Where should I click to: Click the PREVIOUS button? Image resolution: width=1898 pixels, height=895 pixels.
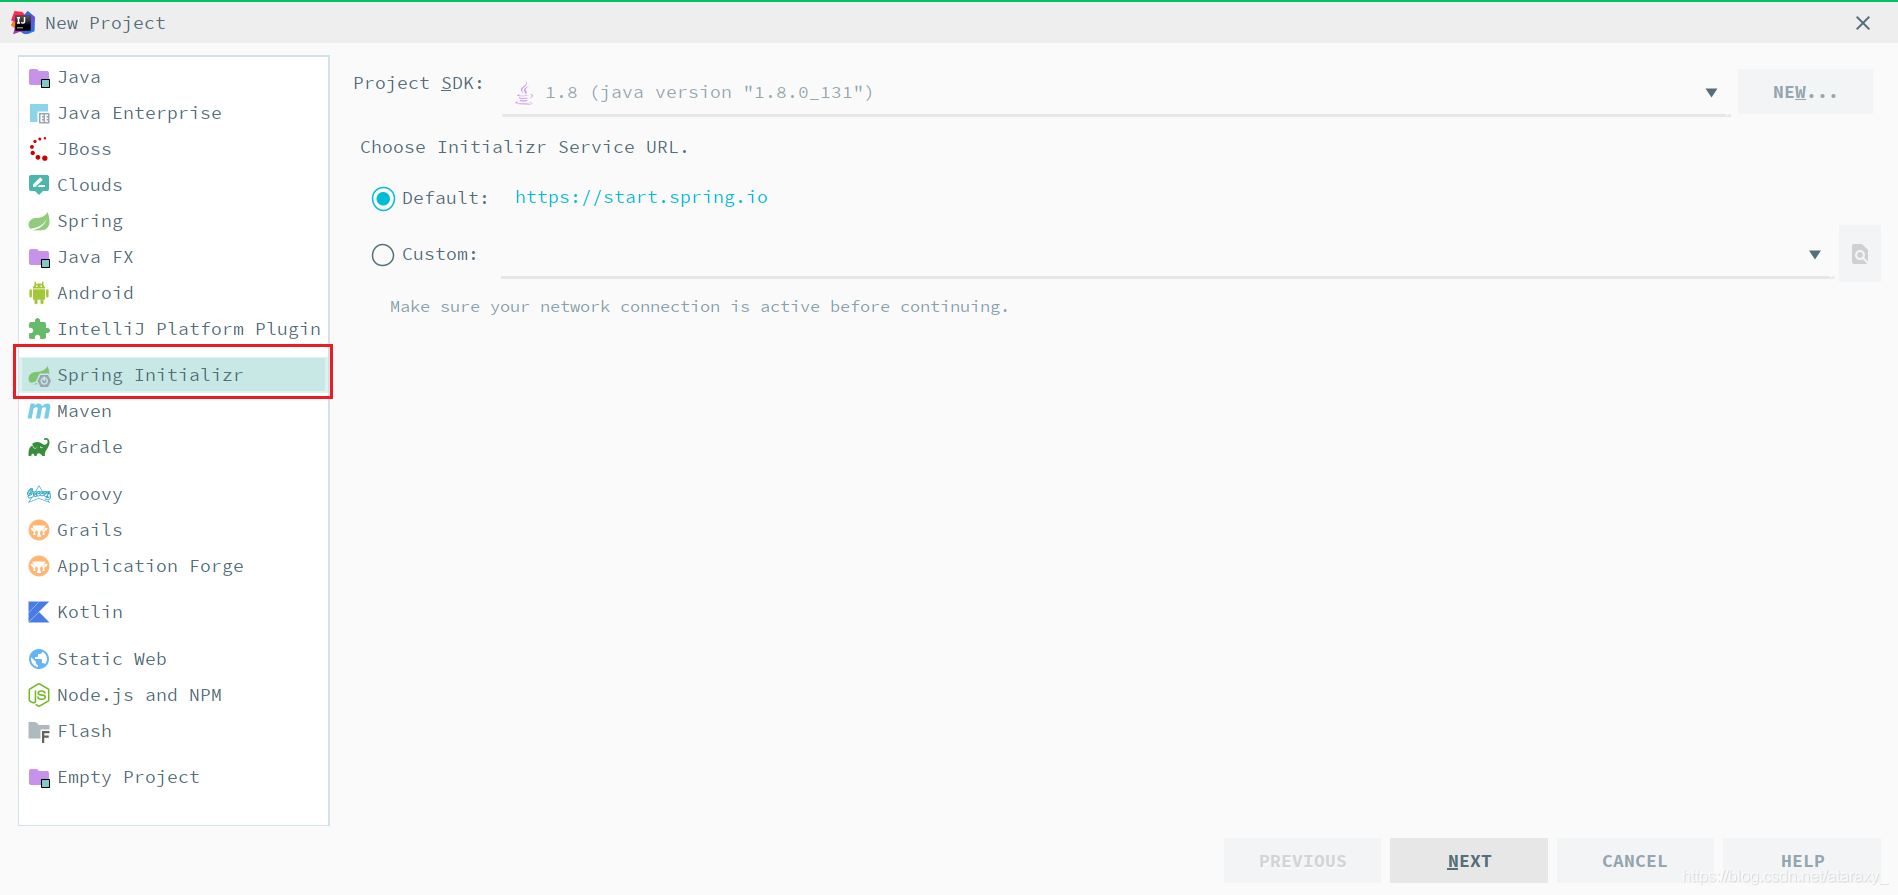pos(1302,860)
